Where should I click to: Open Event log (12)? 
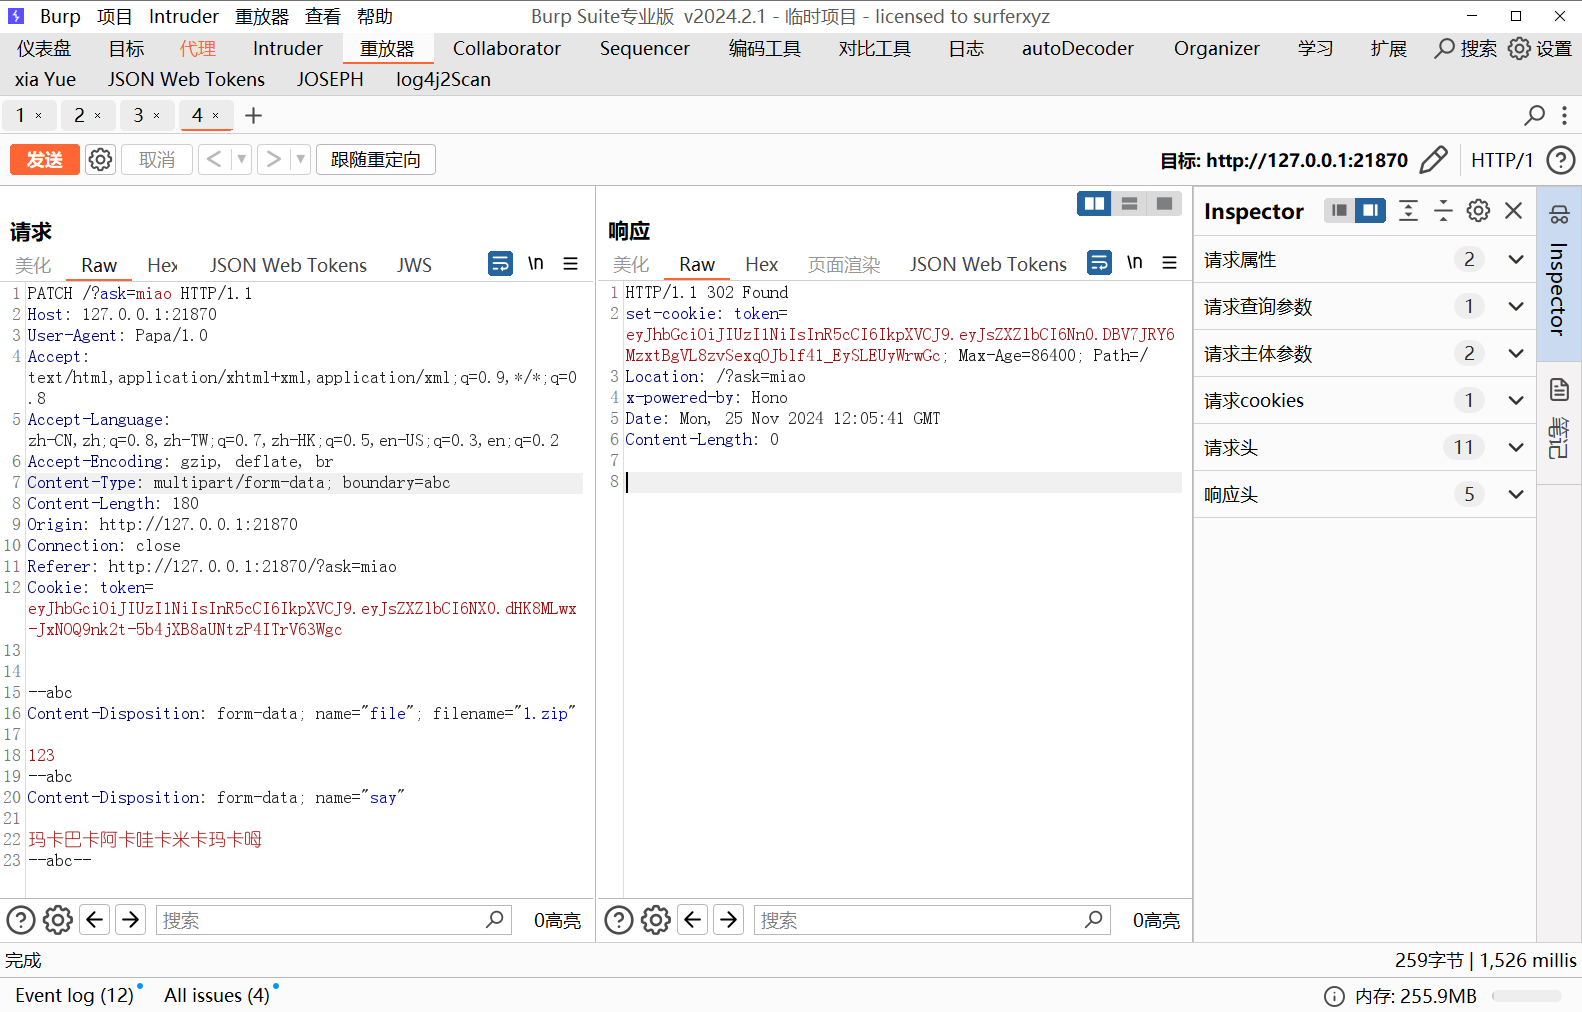74,996
